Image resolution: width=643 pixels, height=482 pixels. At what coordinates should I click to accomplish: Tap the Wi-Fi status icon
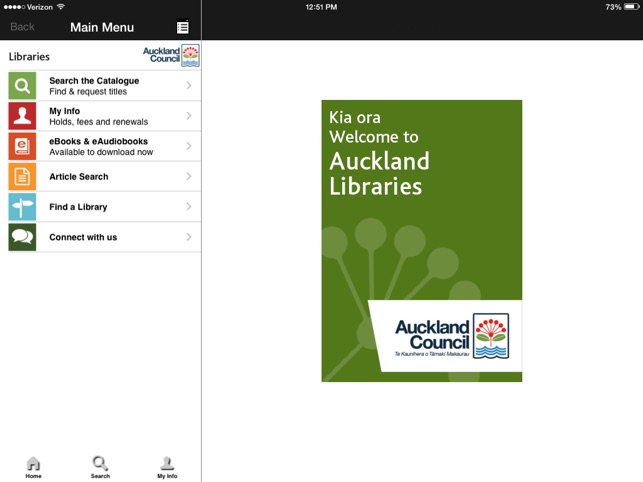[x=61, y=7]
